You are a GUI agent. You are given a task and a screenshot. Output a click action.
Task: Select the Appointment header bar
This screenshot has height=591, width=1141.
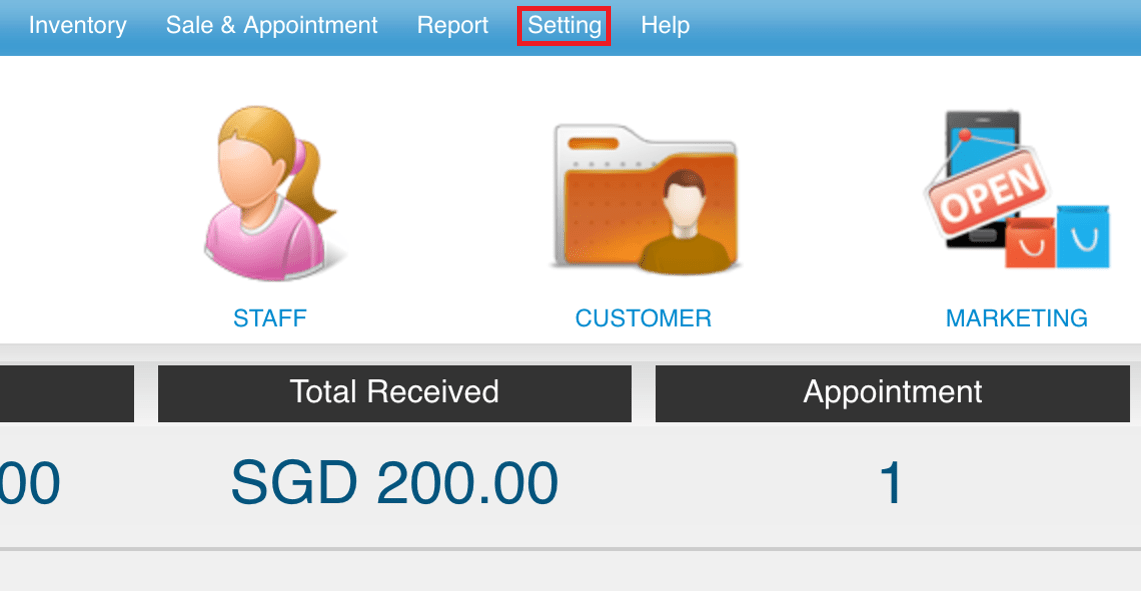[892, 393]
